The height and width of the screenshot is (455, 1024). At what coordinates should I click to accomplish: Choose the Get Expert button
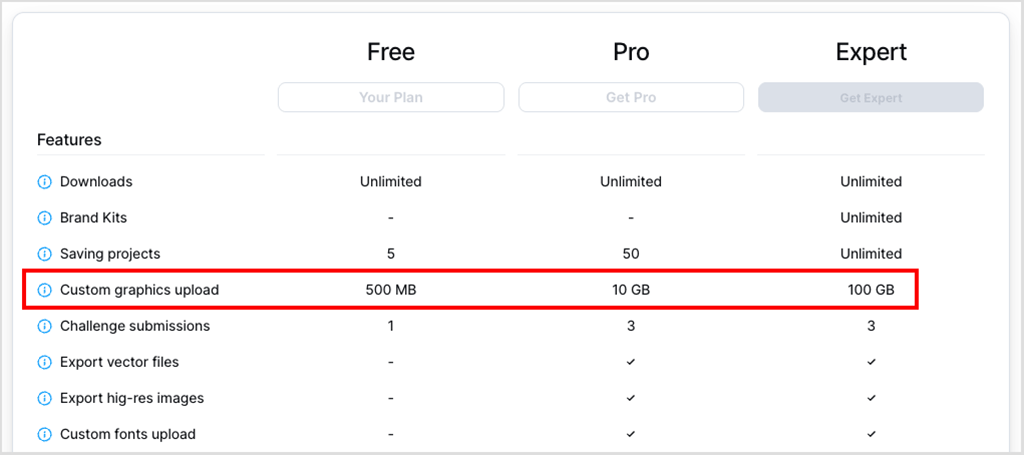point(871,98)
